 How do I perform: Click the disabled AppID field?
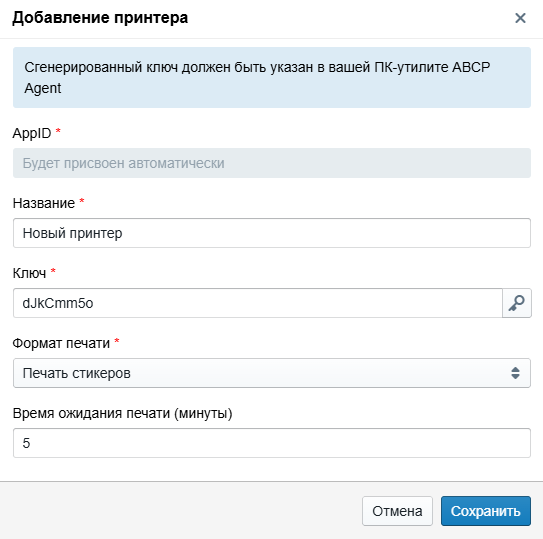click(272, 163)
